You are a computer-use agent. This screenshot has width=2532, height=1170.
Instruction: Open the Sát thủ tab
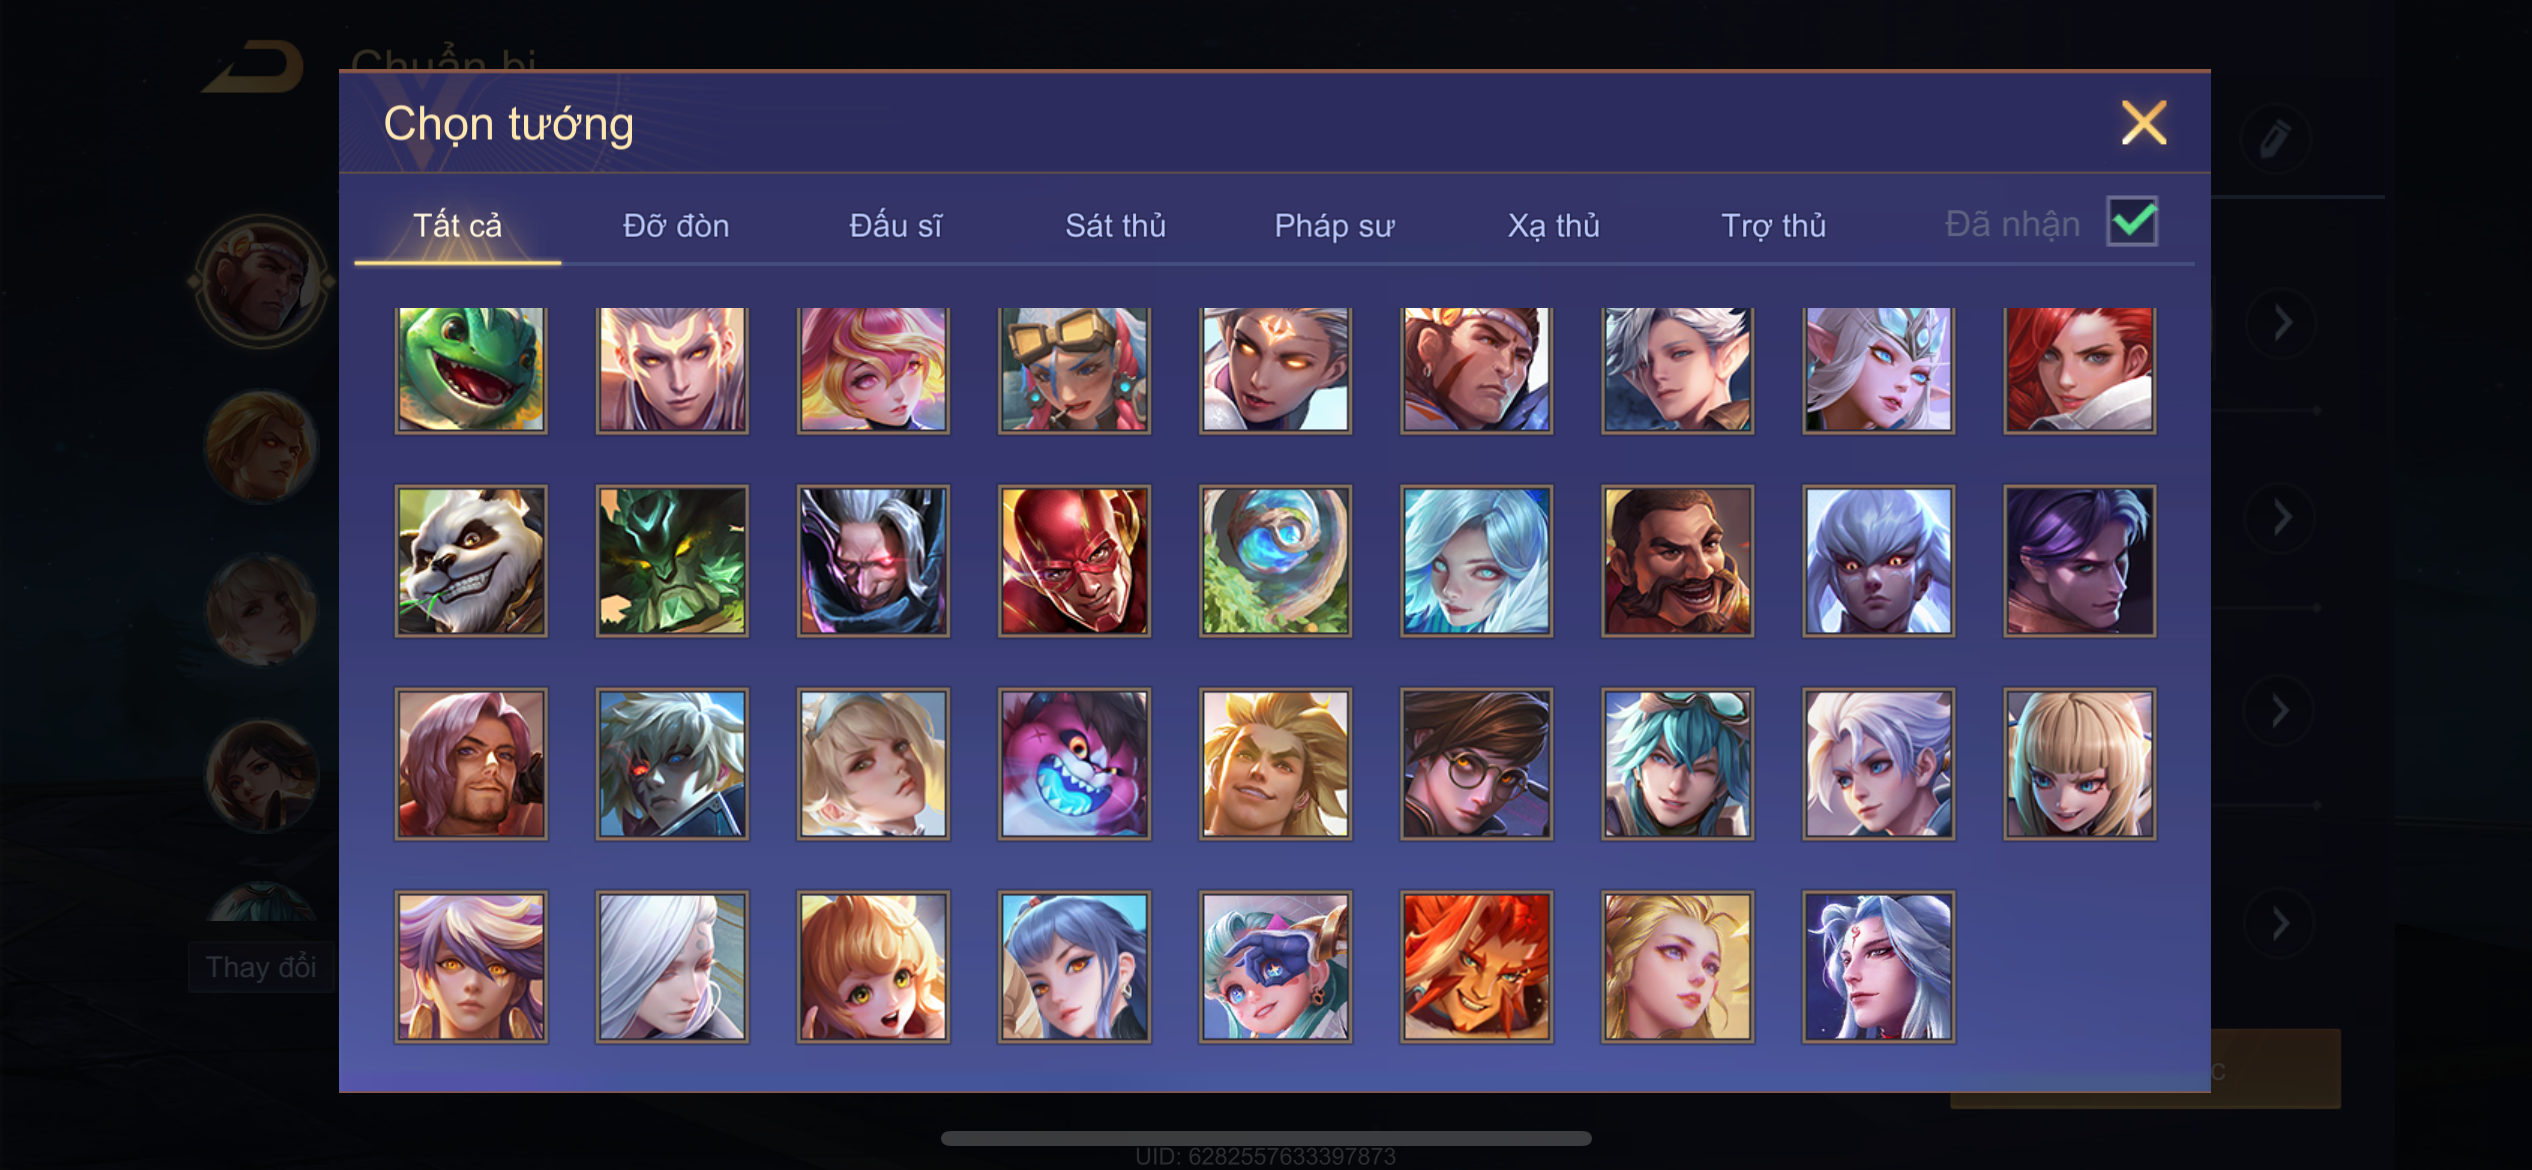pyautogui.click(x=1115, y=226)
